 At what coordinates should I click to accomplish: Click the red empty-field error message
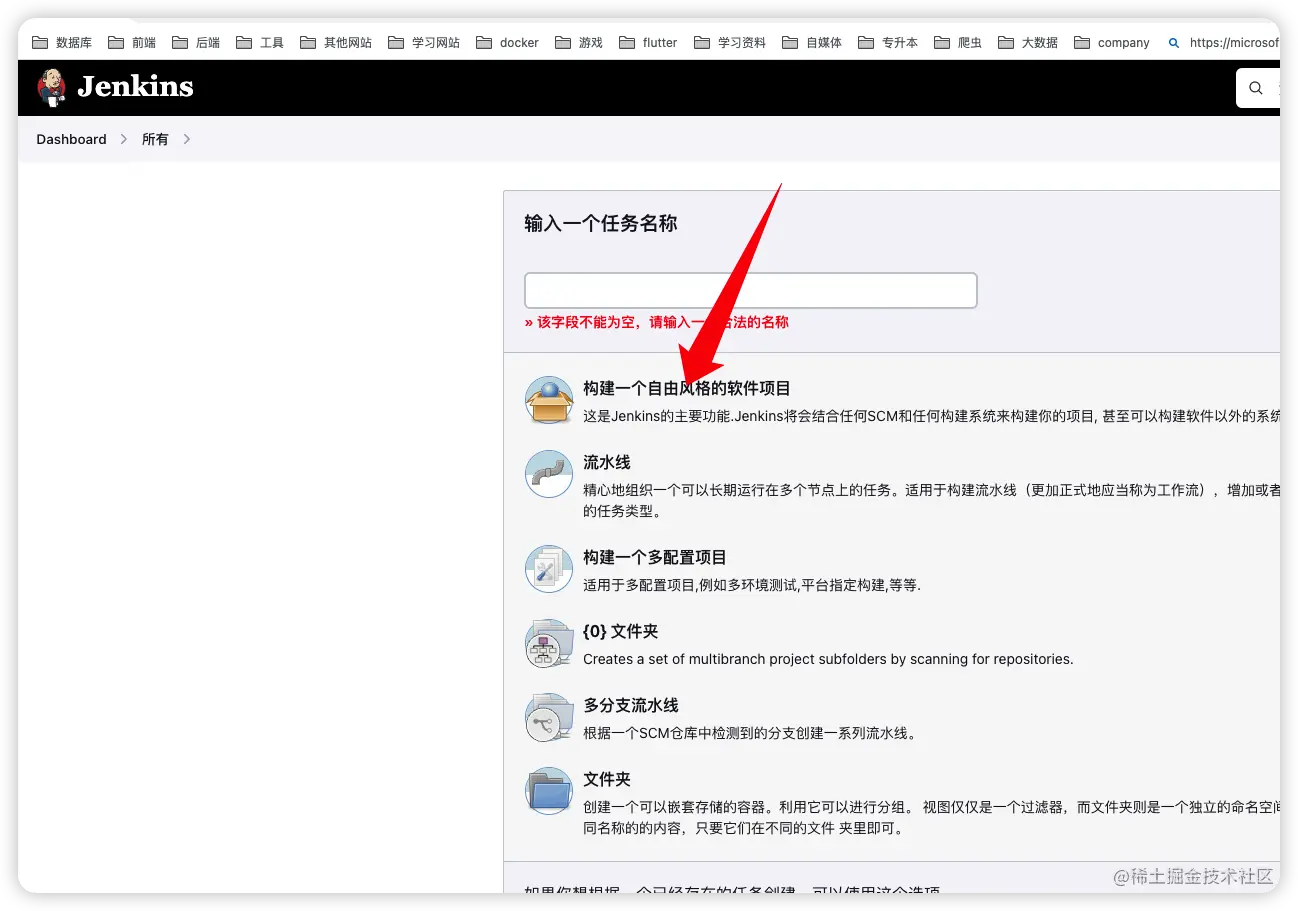(657, 322)
